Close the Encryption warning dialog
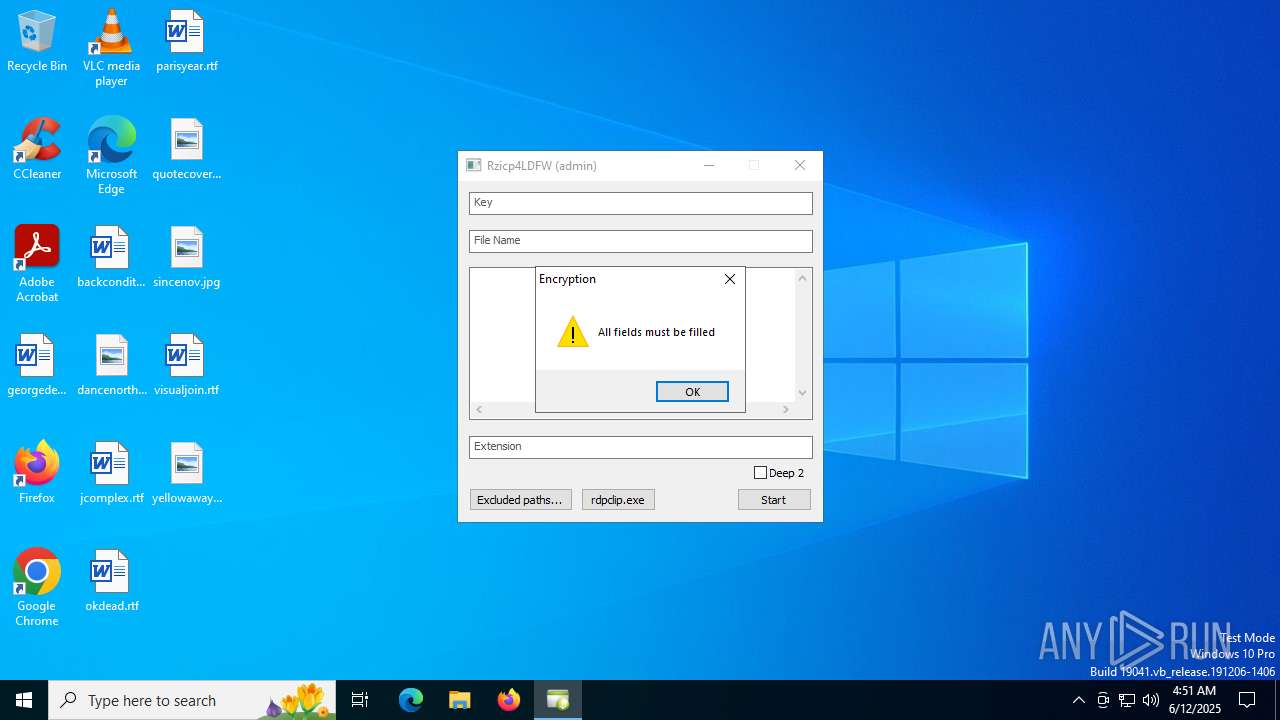This screenshot has width=1280, height=720. click(x=730, y=279)
